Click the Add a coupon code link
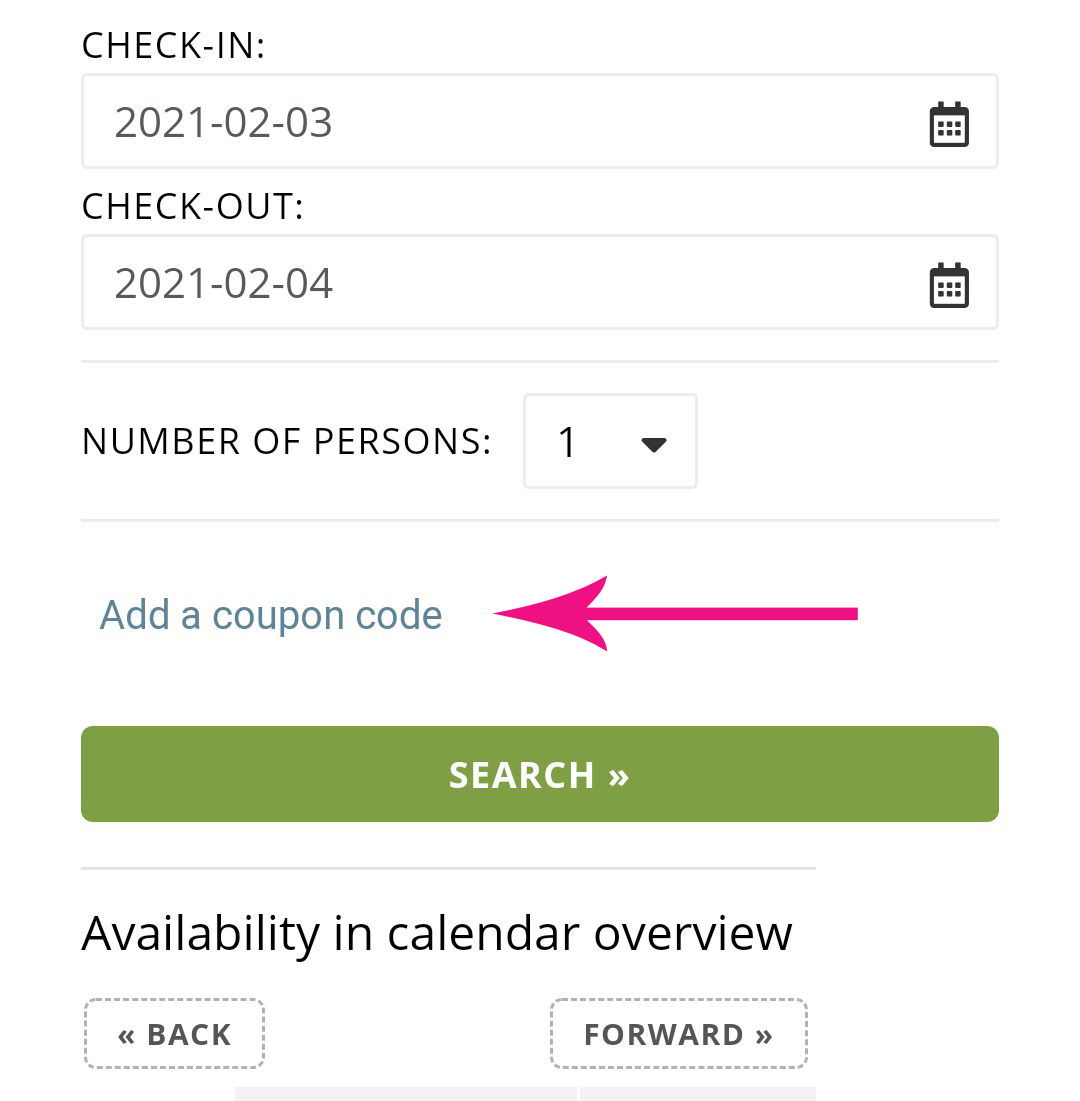Image resolution: width=1080 pixels, height=1101 pixels. [270, 615]
